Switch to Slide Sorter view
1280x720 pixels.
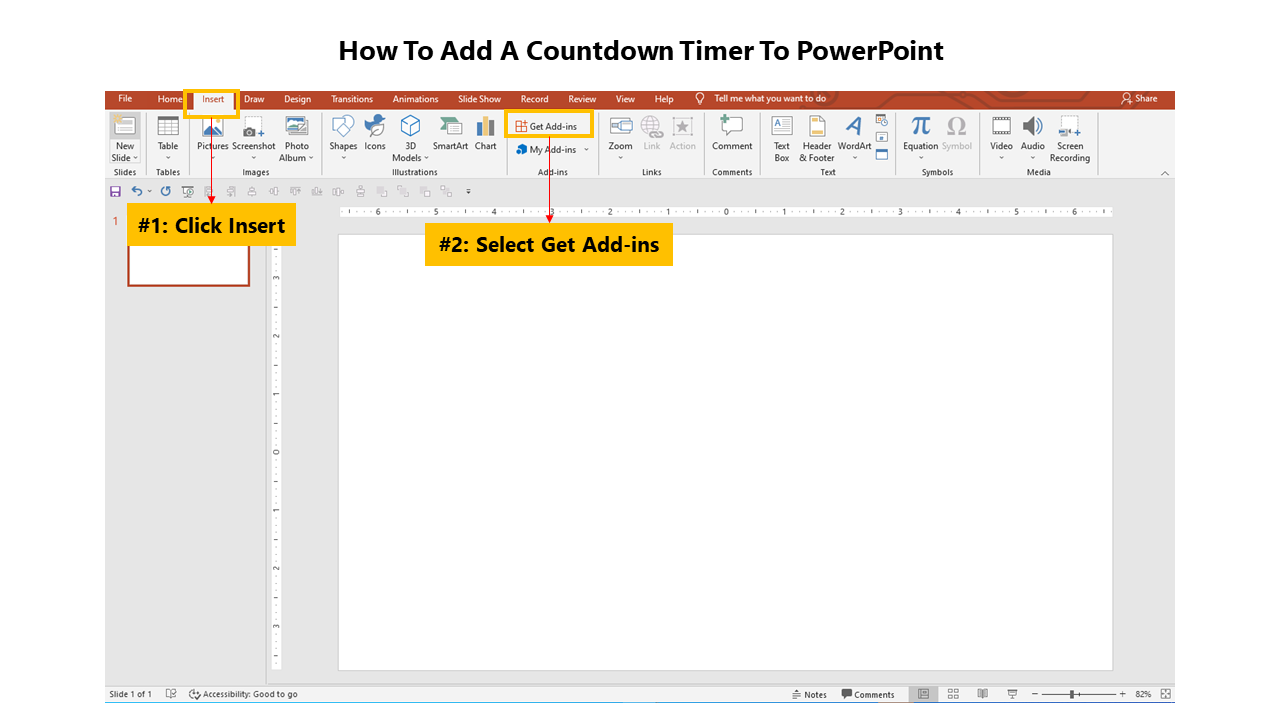953,694
